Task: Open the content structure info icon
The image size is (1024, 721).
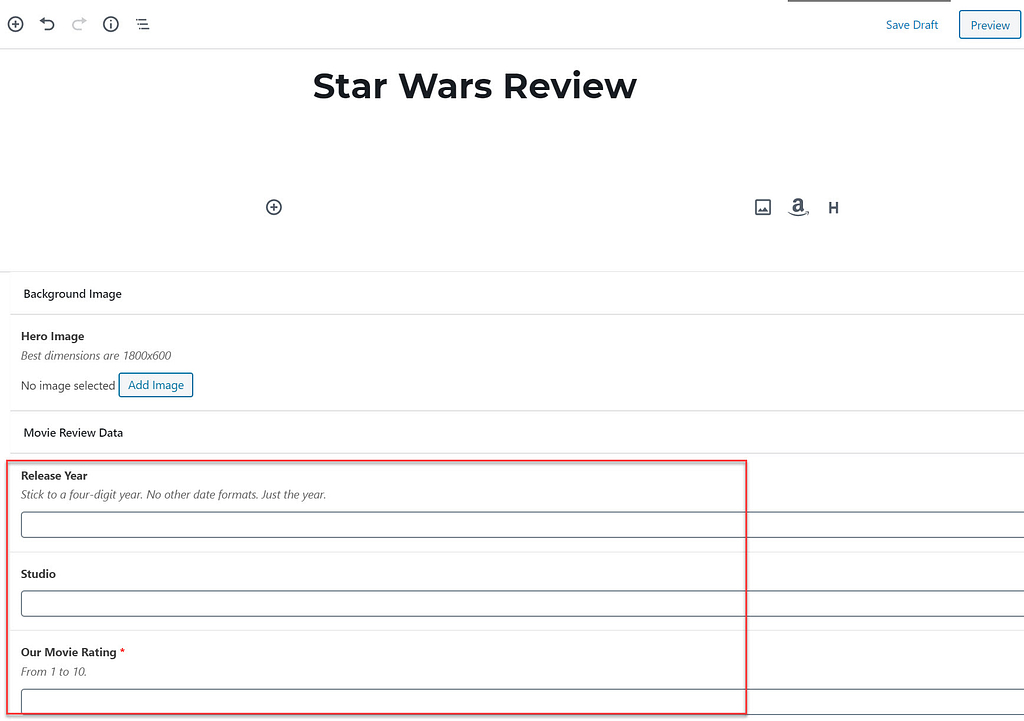Action: click(111, 24)
